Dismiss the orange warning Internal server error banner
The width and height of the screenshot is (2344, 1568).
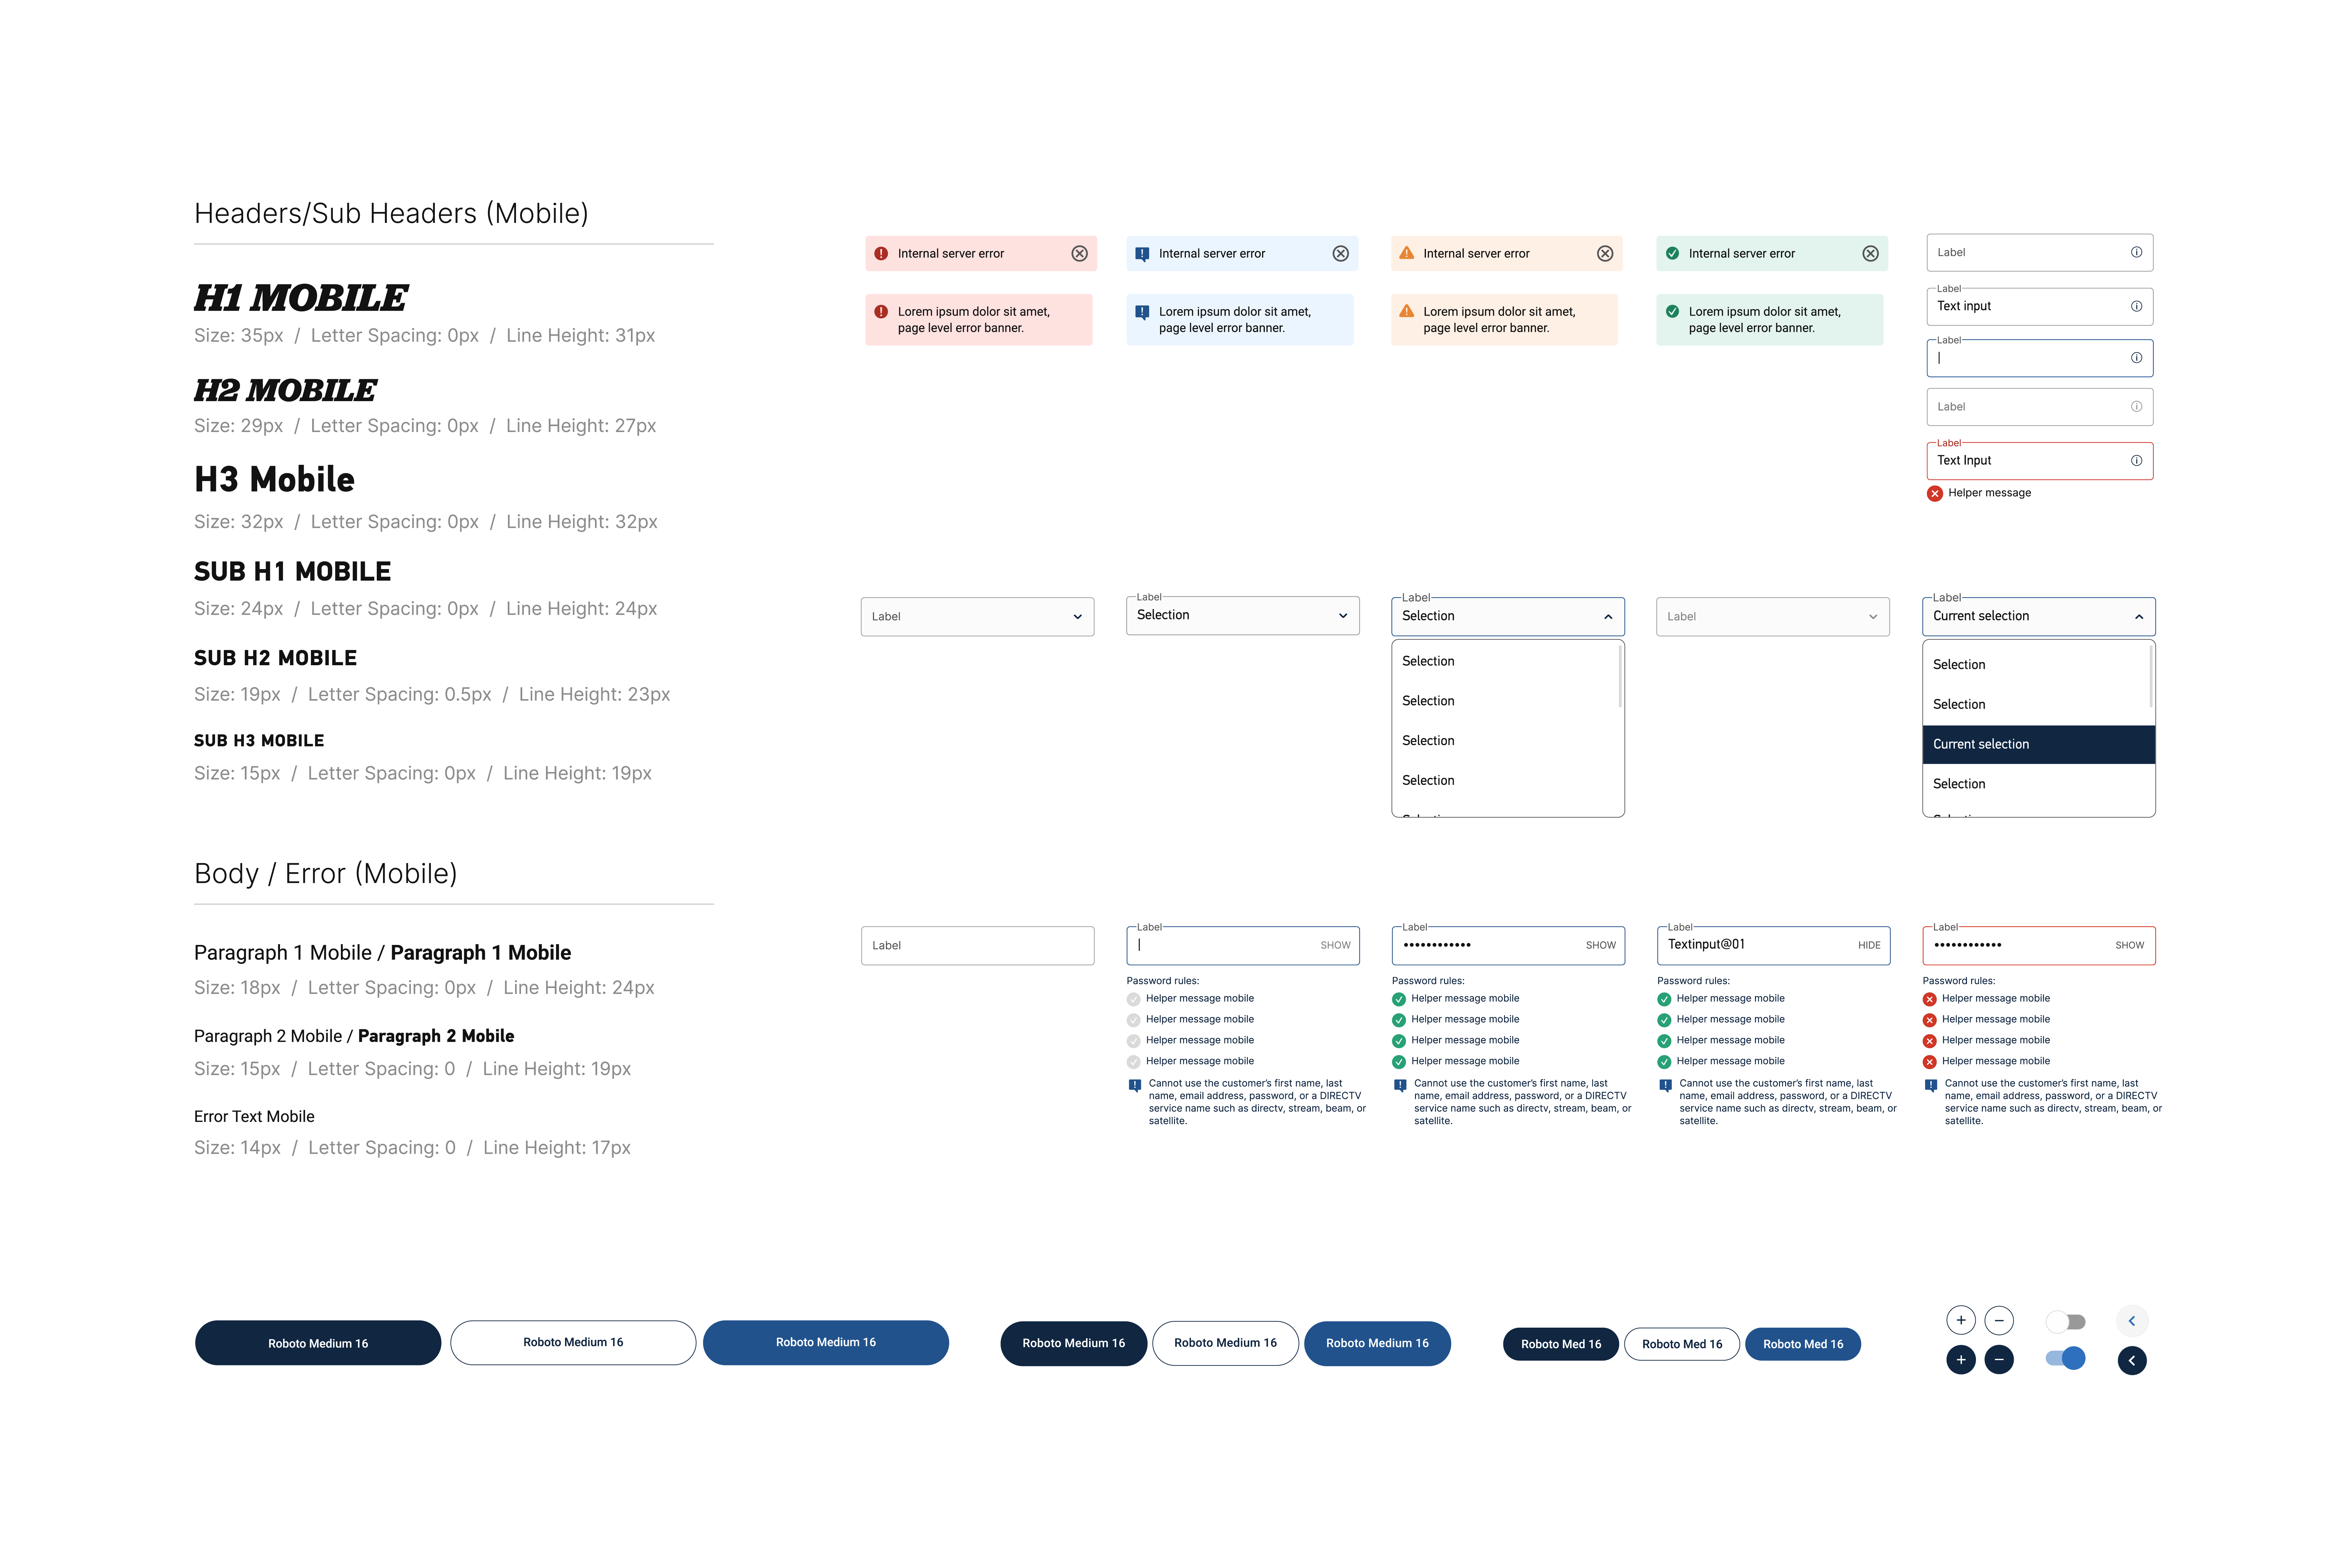coord(1605,254)
